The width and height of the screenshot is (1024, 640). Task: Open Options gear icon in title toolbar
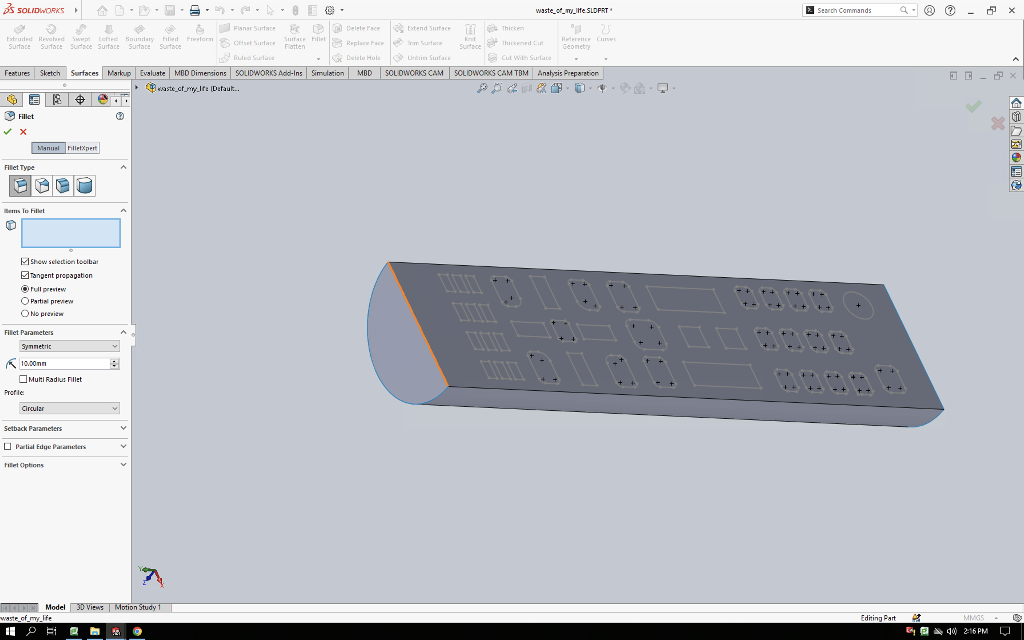click(330, 10)
